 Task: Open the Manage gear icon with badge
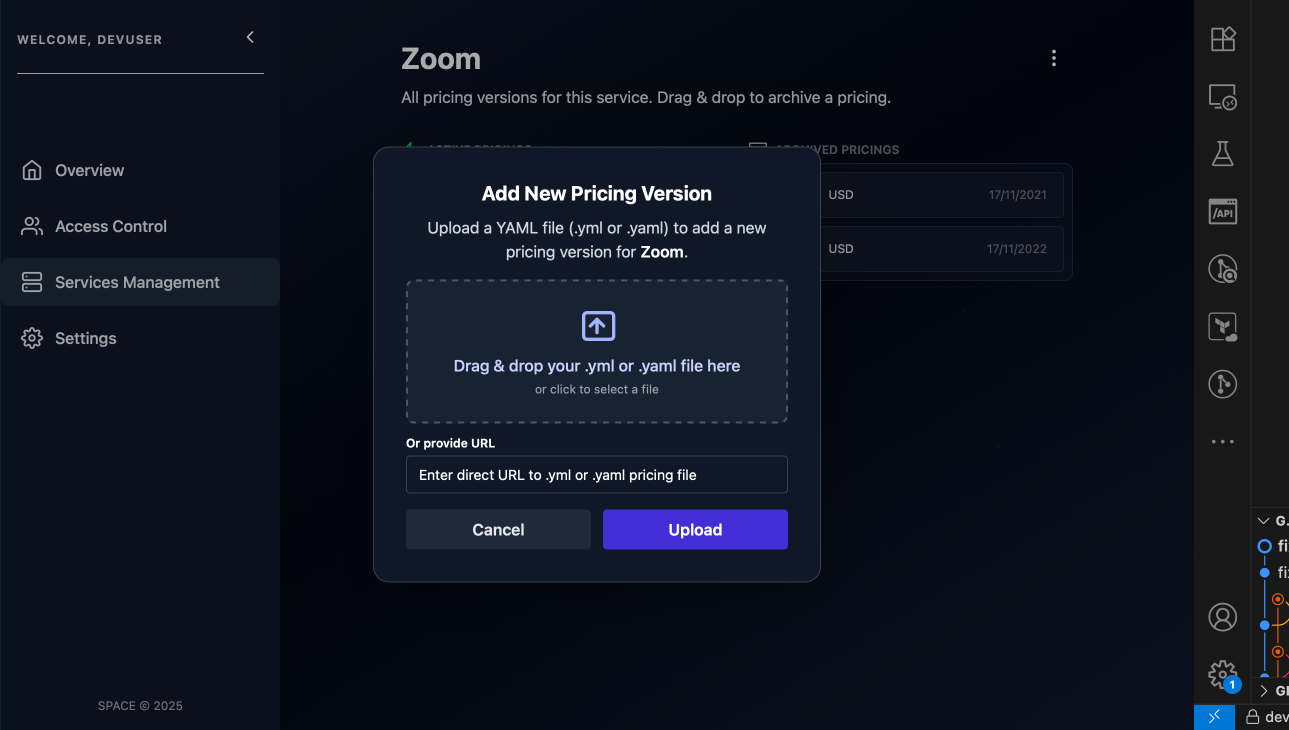coord(1222,674)
